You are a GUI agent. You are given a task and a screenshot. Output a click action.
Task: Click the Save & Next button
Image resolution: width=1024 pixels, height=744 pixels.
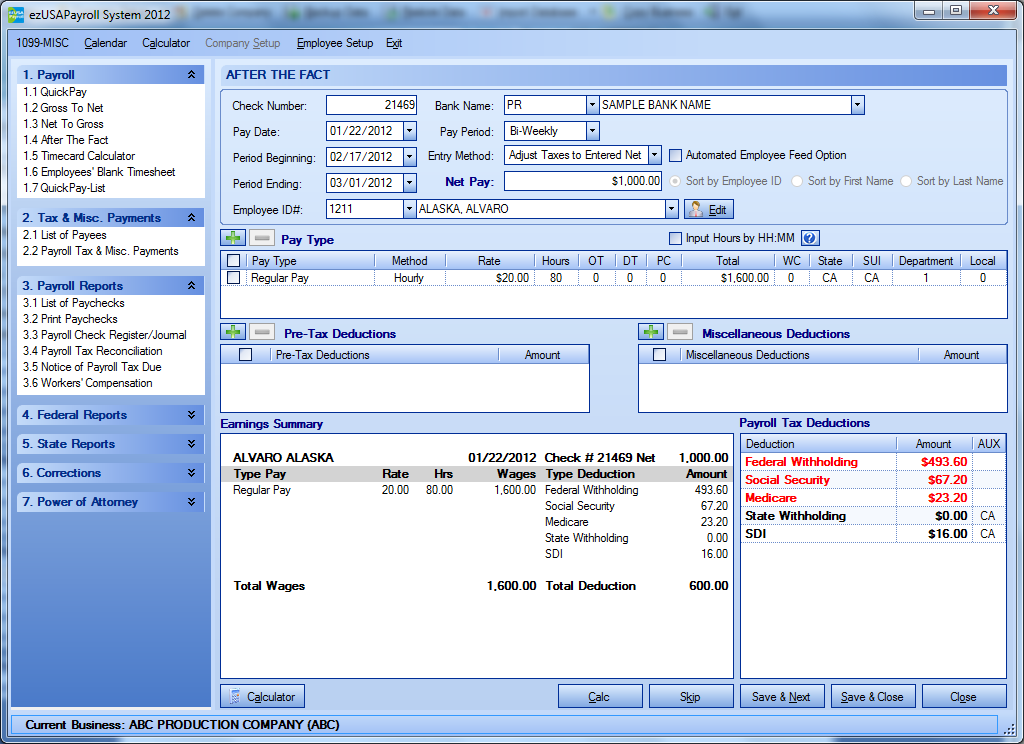[780, 697]
